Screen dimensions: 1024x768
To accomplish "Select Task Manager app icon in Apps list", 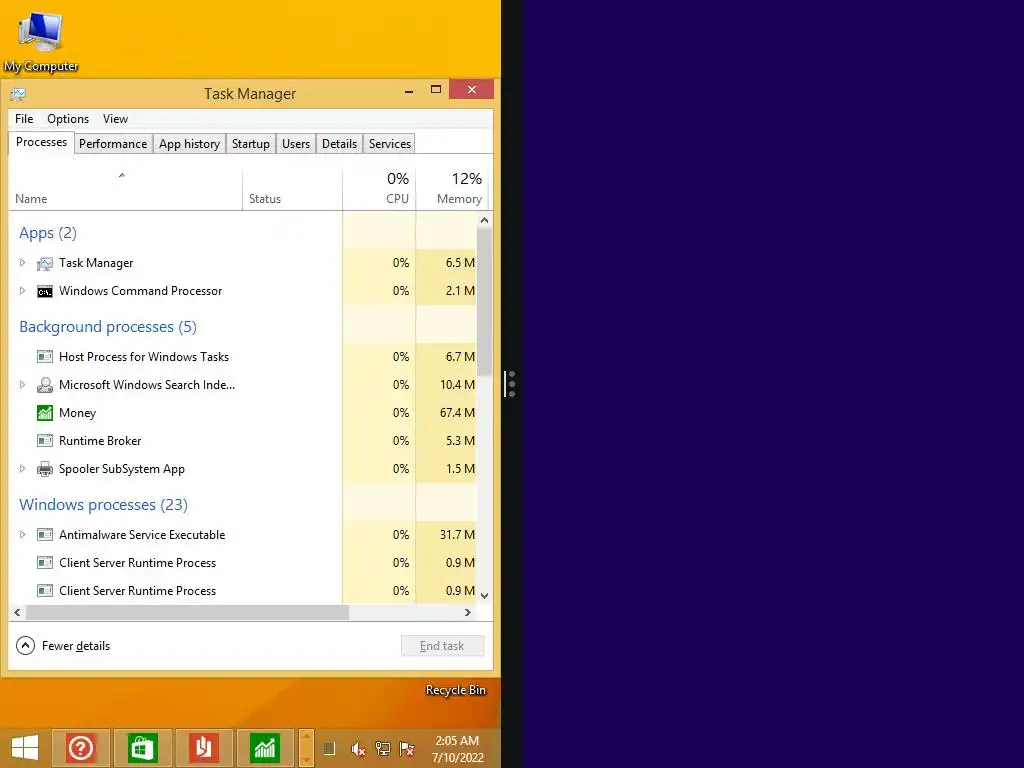I will (x=45, y=263).
